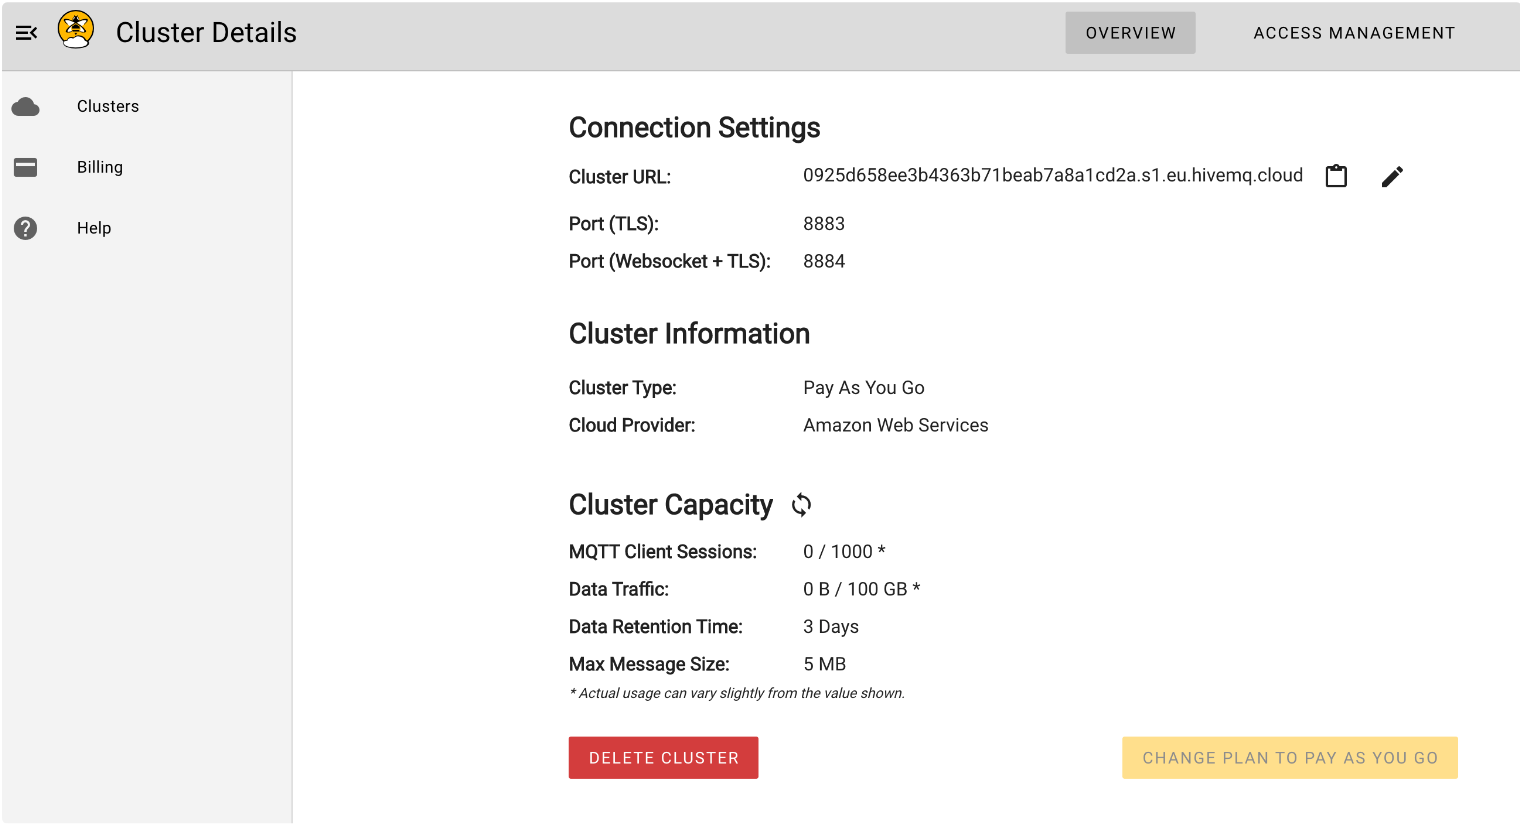Copy the Cluster URL to clipboard
Image resolution: width=1520 pixels, height=824 pixels.
[x=1336, y=177]
